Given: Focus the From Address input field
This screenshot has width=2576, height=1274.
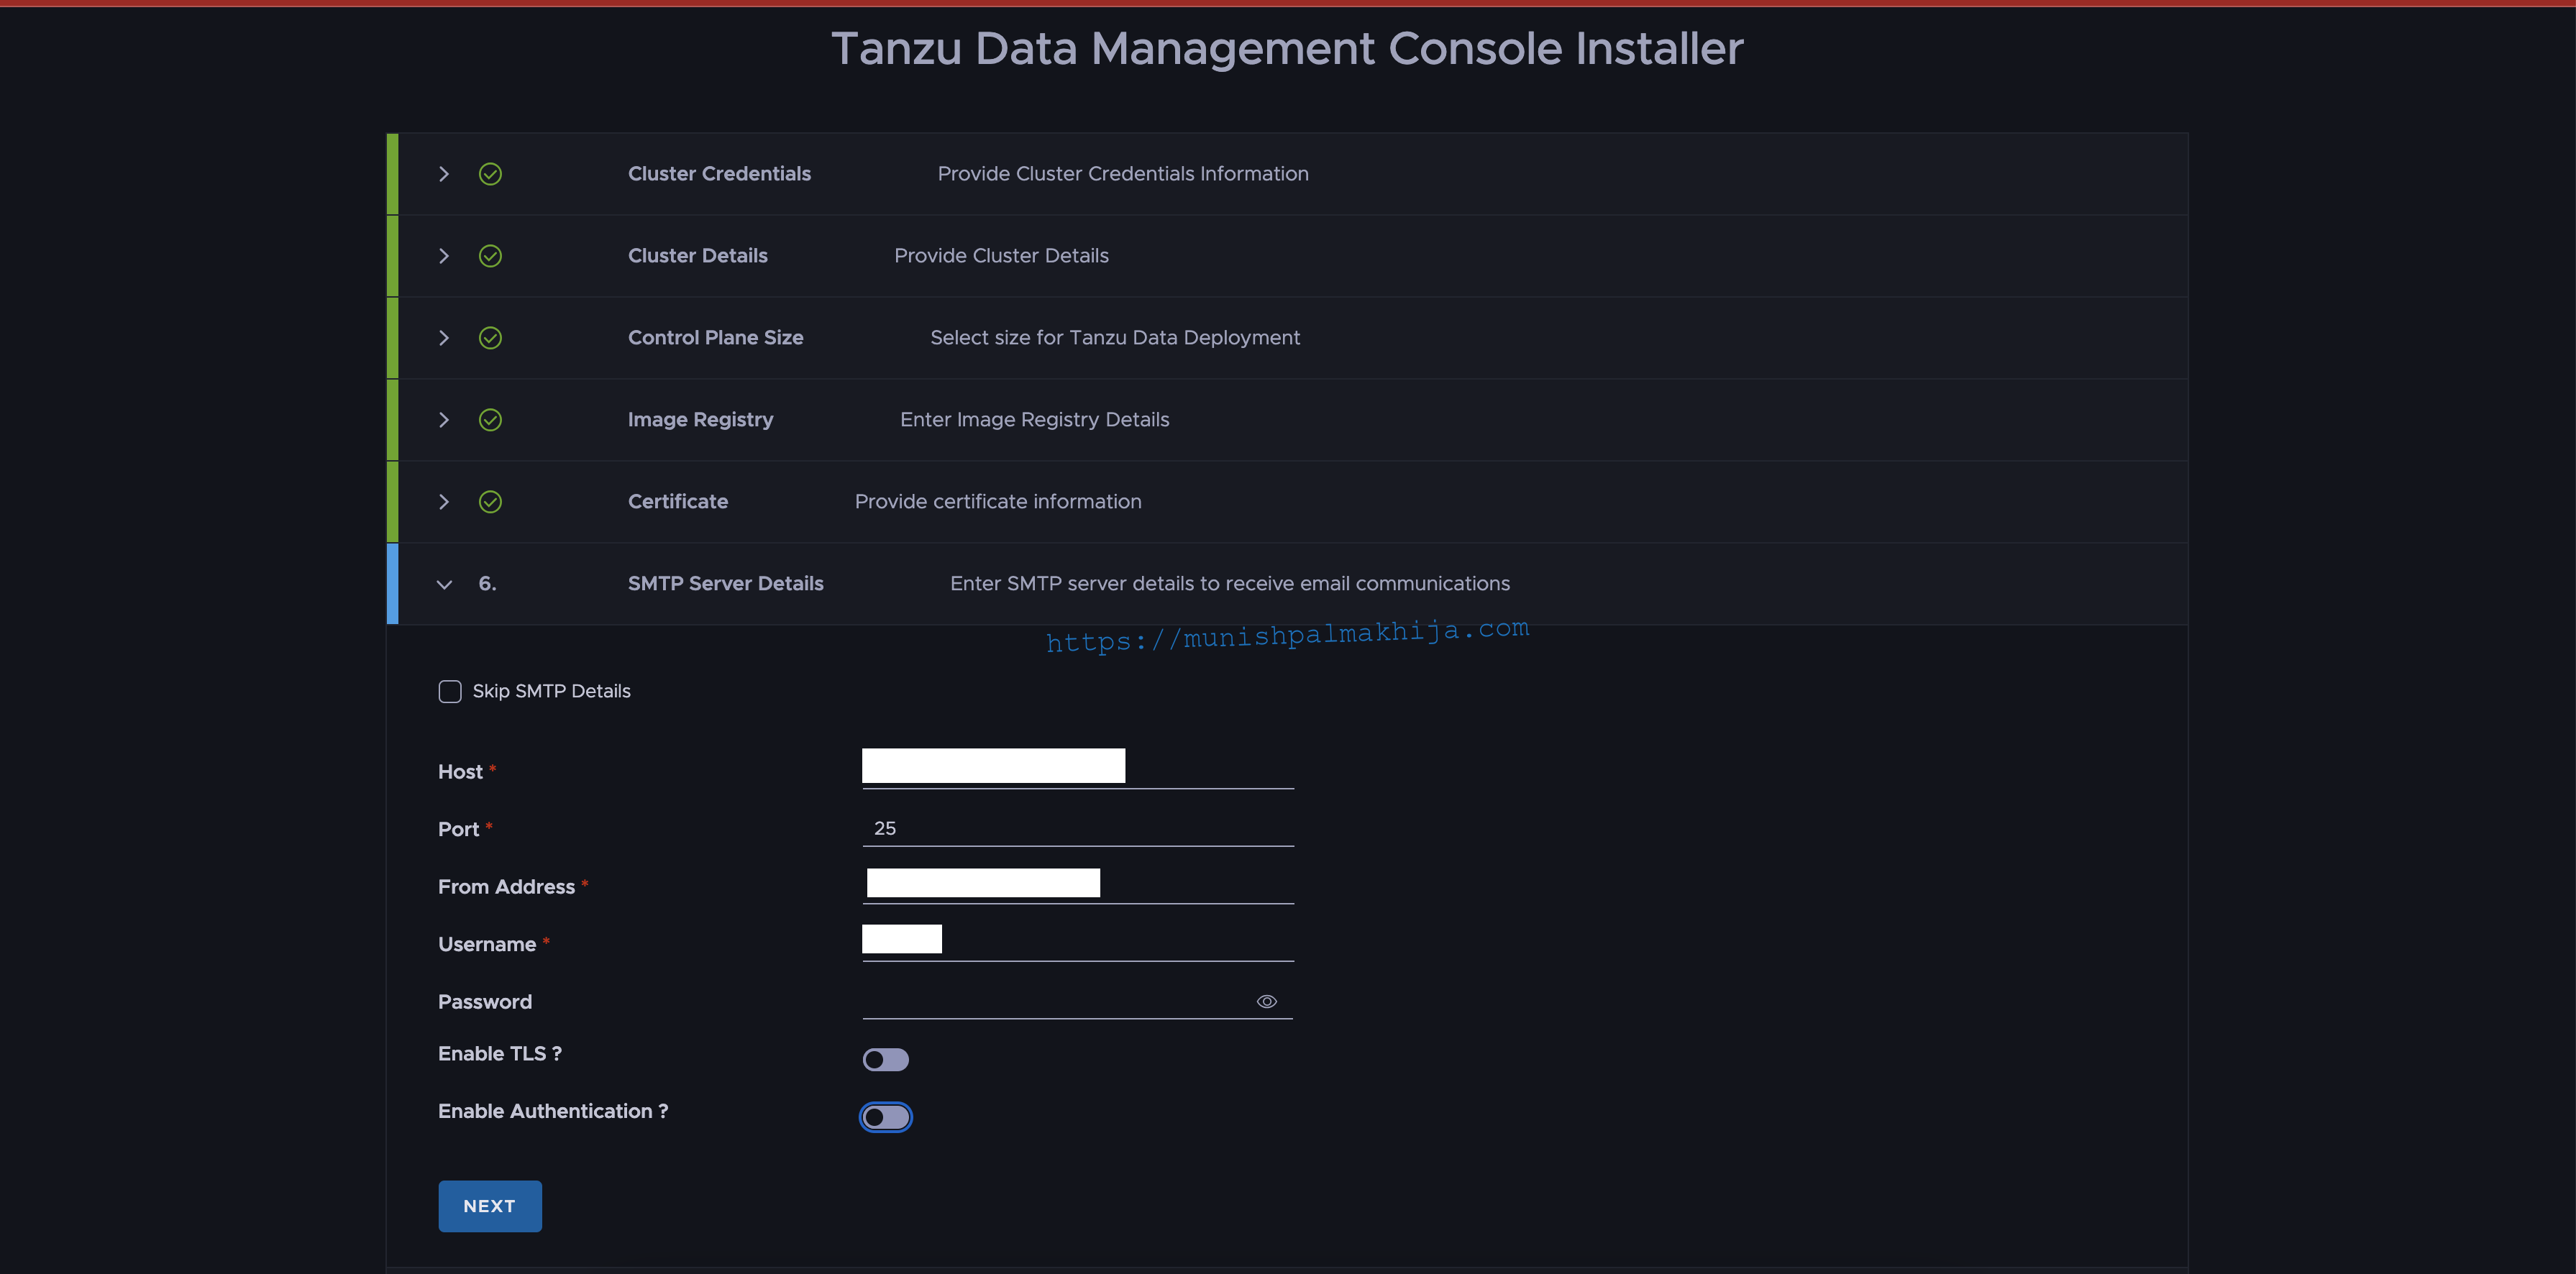Looking at the screenshot, I should coord(1078,884).
